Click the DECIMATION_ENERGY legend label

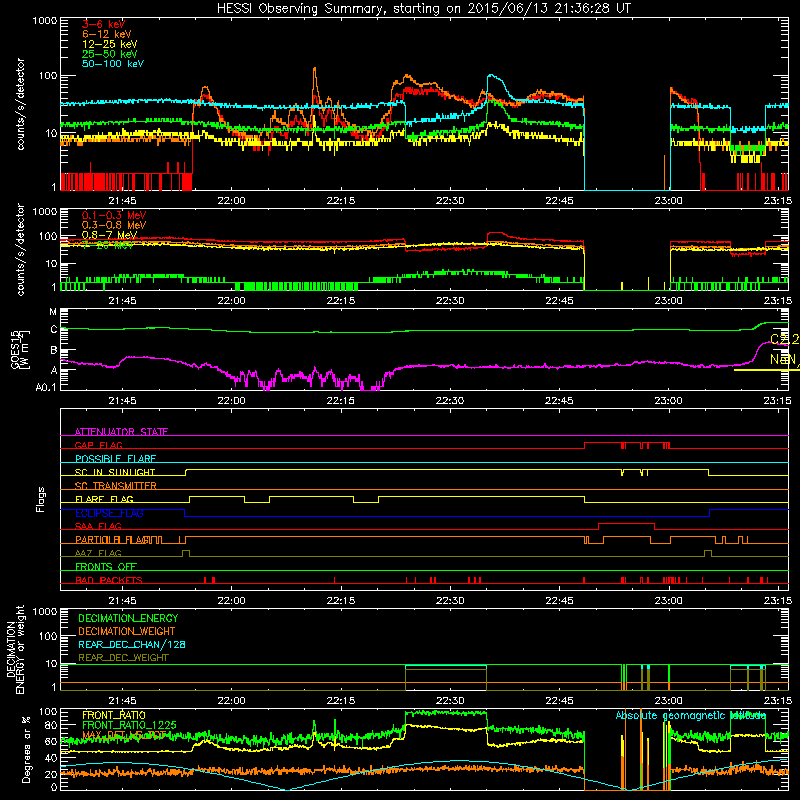coord(128,618)
